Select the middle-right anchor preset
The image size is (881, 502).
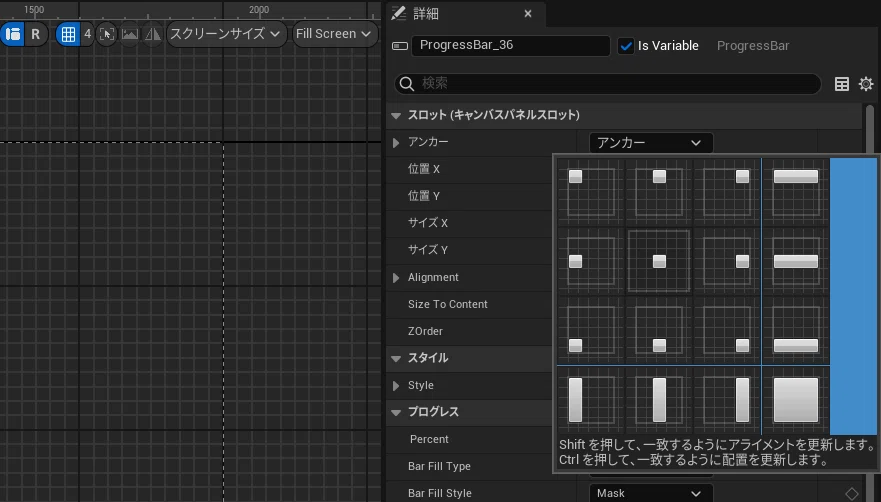pos(726,261)
